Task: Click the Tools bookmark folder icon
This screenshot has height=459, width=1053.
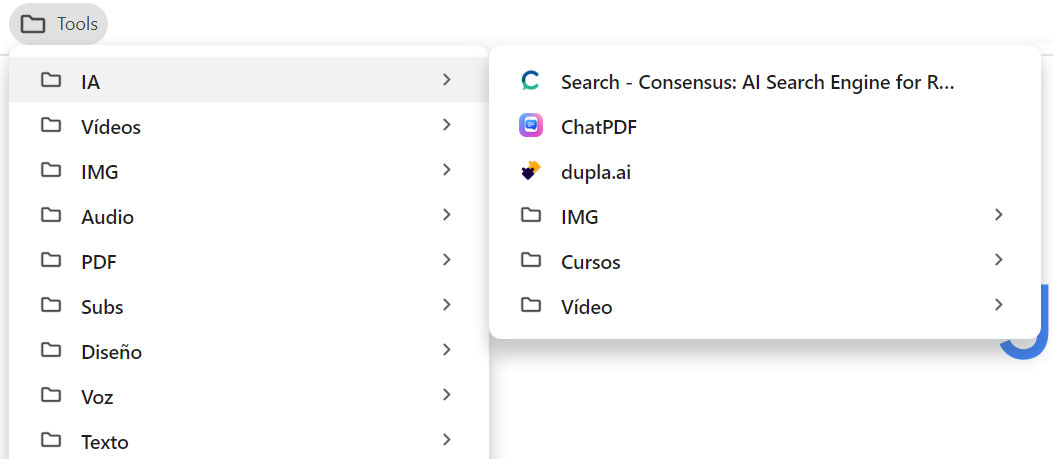Action: [x=32, y=24]
